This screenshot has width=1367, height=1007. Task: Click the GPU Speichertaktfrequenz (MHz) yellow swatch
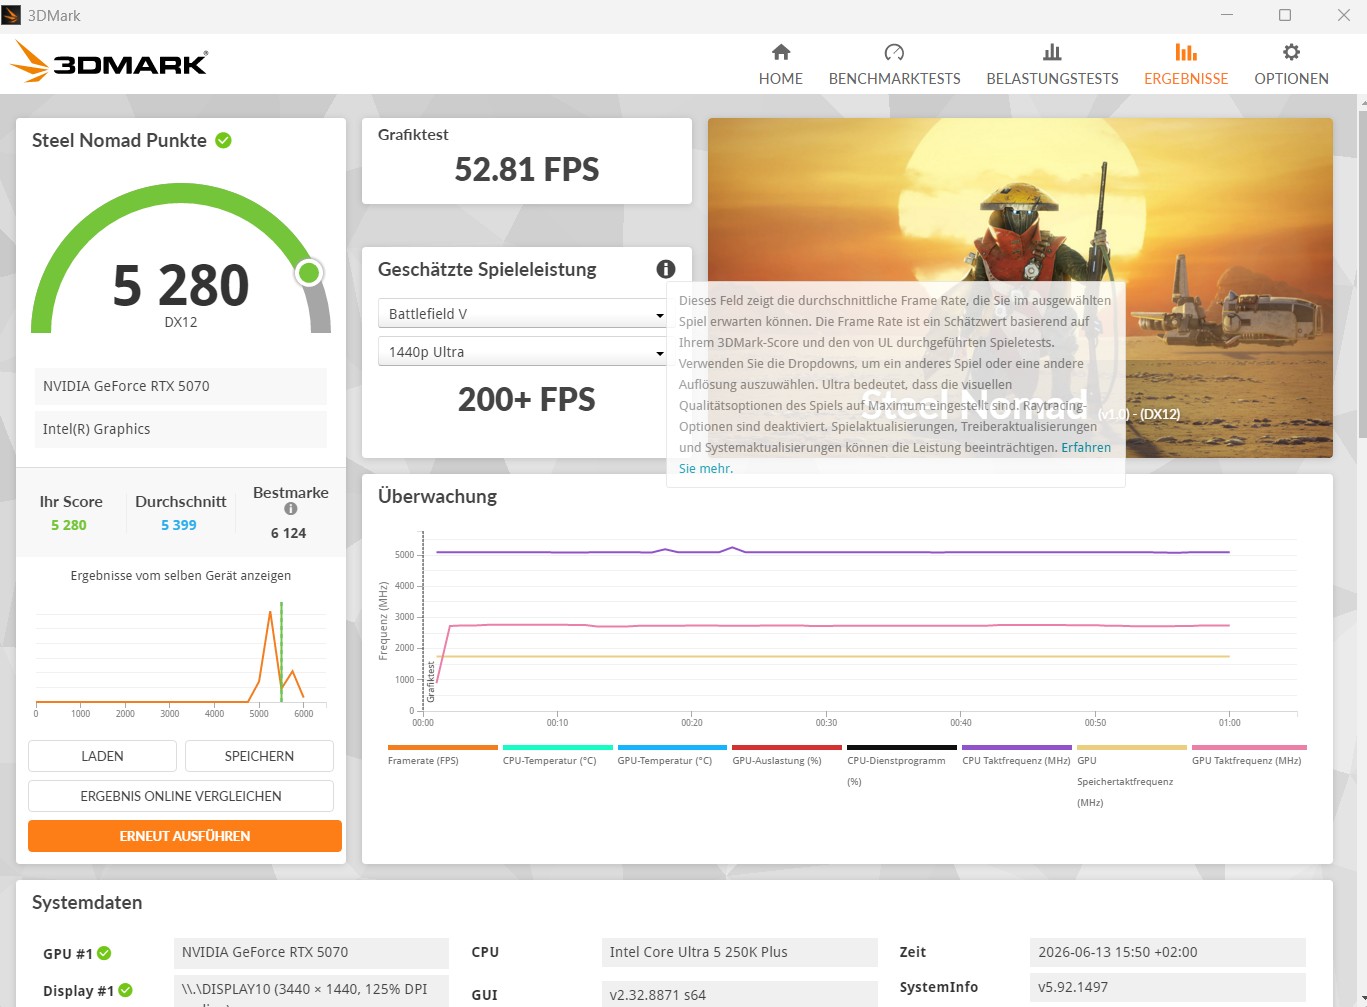point(1132,747)
